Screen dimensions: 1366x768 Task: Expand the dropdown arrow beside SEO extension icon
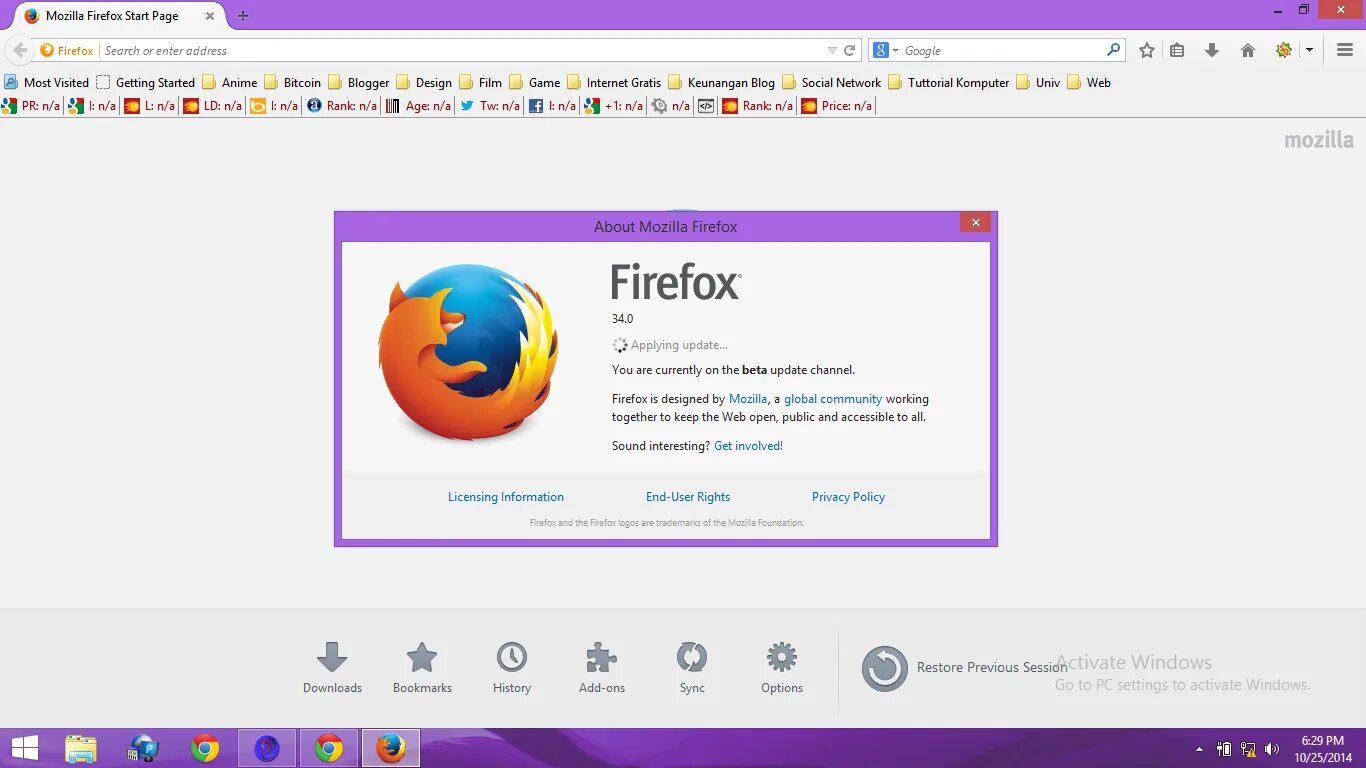point(1308,50)
